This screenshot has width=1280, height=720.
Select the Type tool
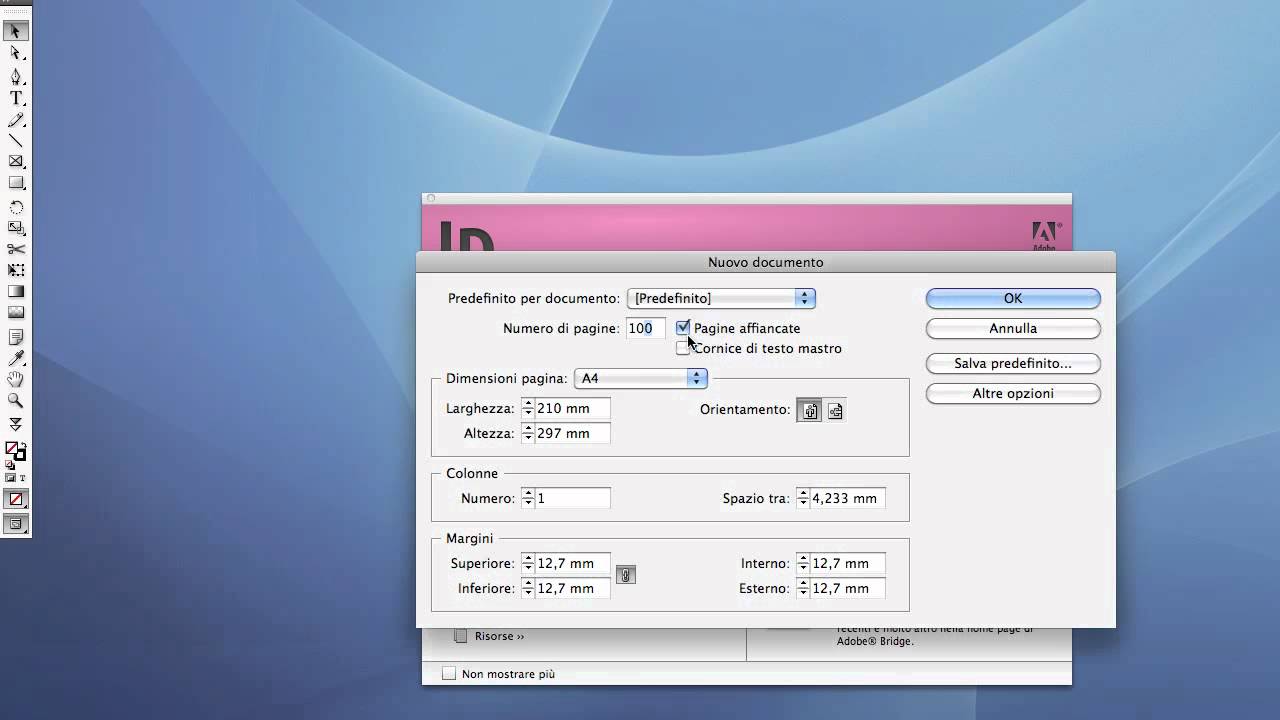(16, 98)
